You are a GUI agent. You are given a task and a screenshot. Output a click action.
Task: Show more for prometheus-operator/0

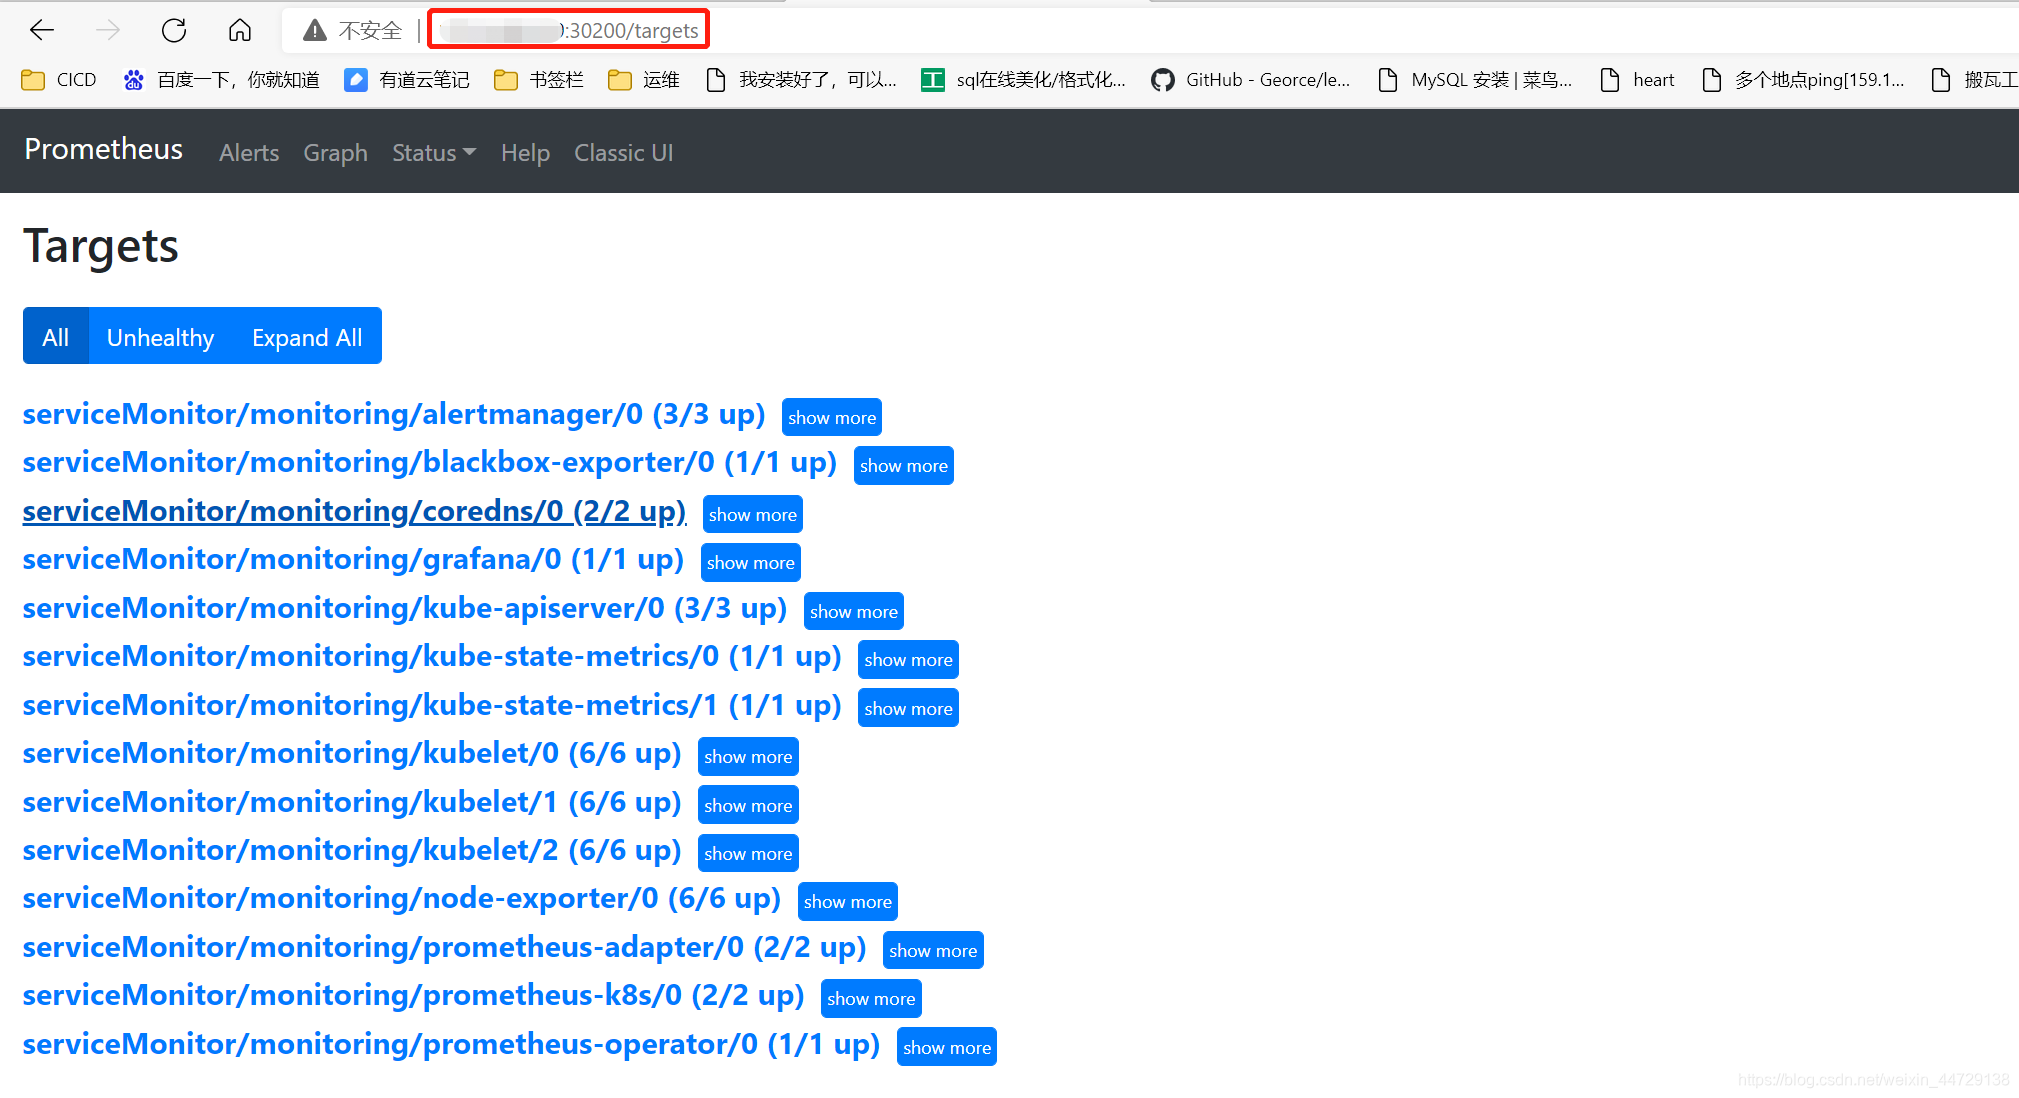tap(947, 1048)
